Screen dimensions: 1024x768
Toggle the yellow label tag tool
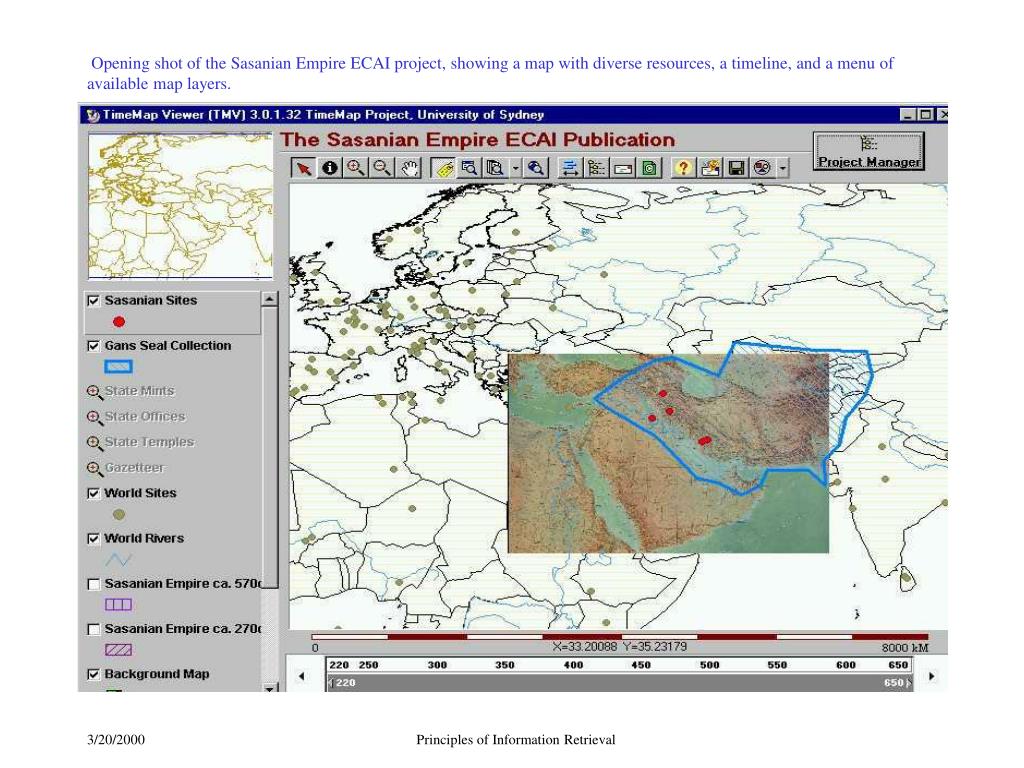click(x=443, y=168)
